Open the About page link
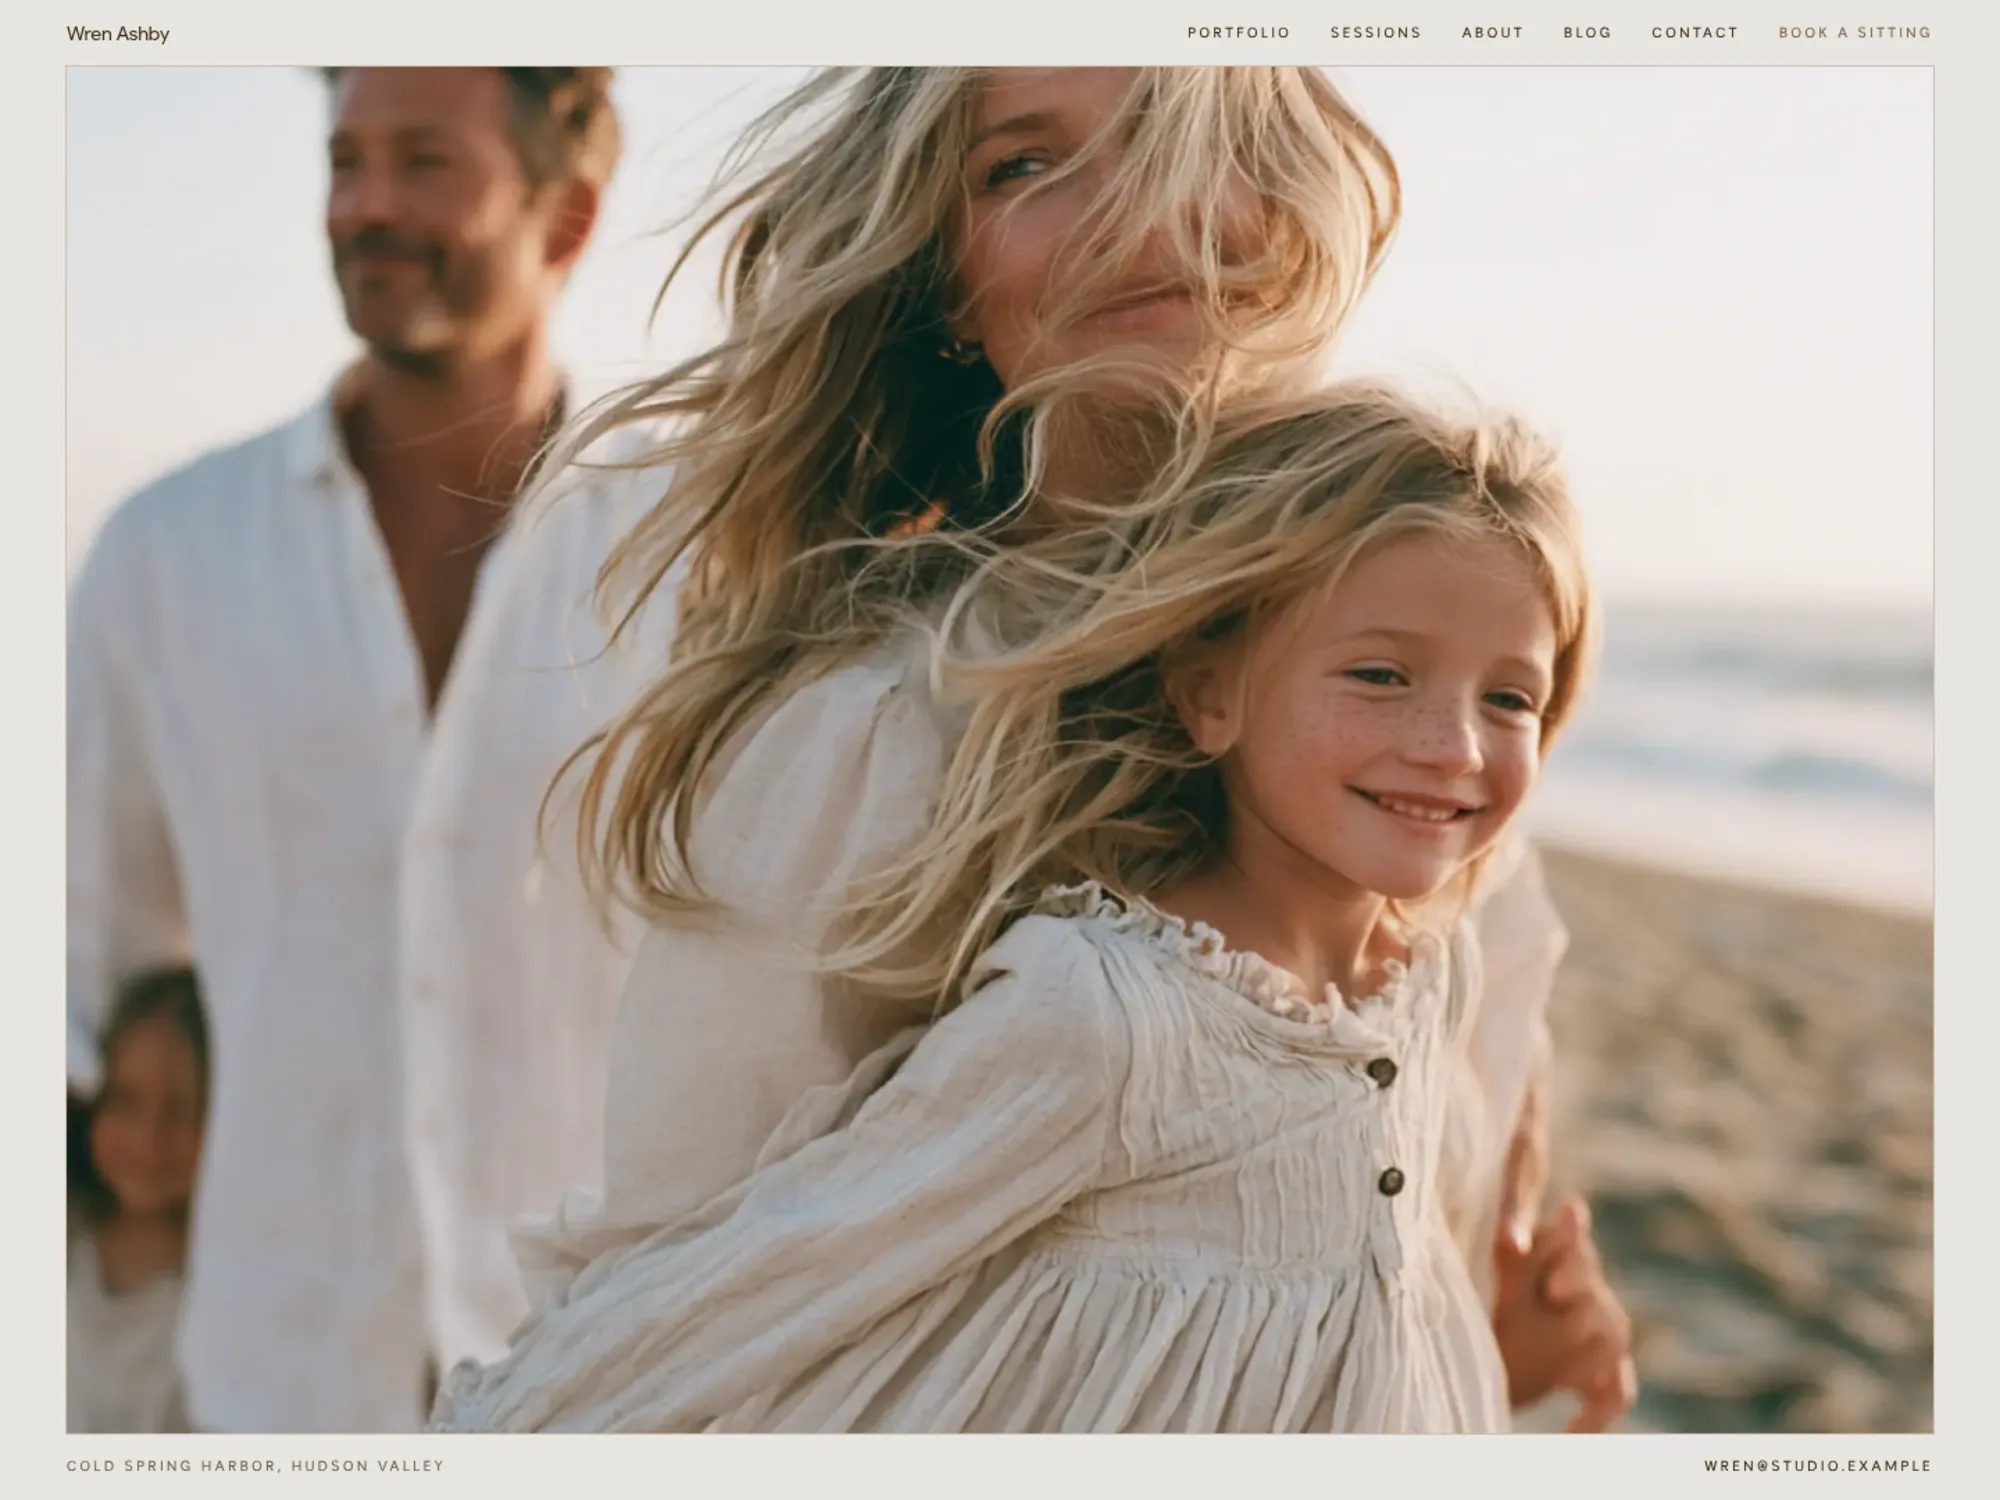This screenshot has height=1500, width=2000. click(1493, 33)
